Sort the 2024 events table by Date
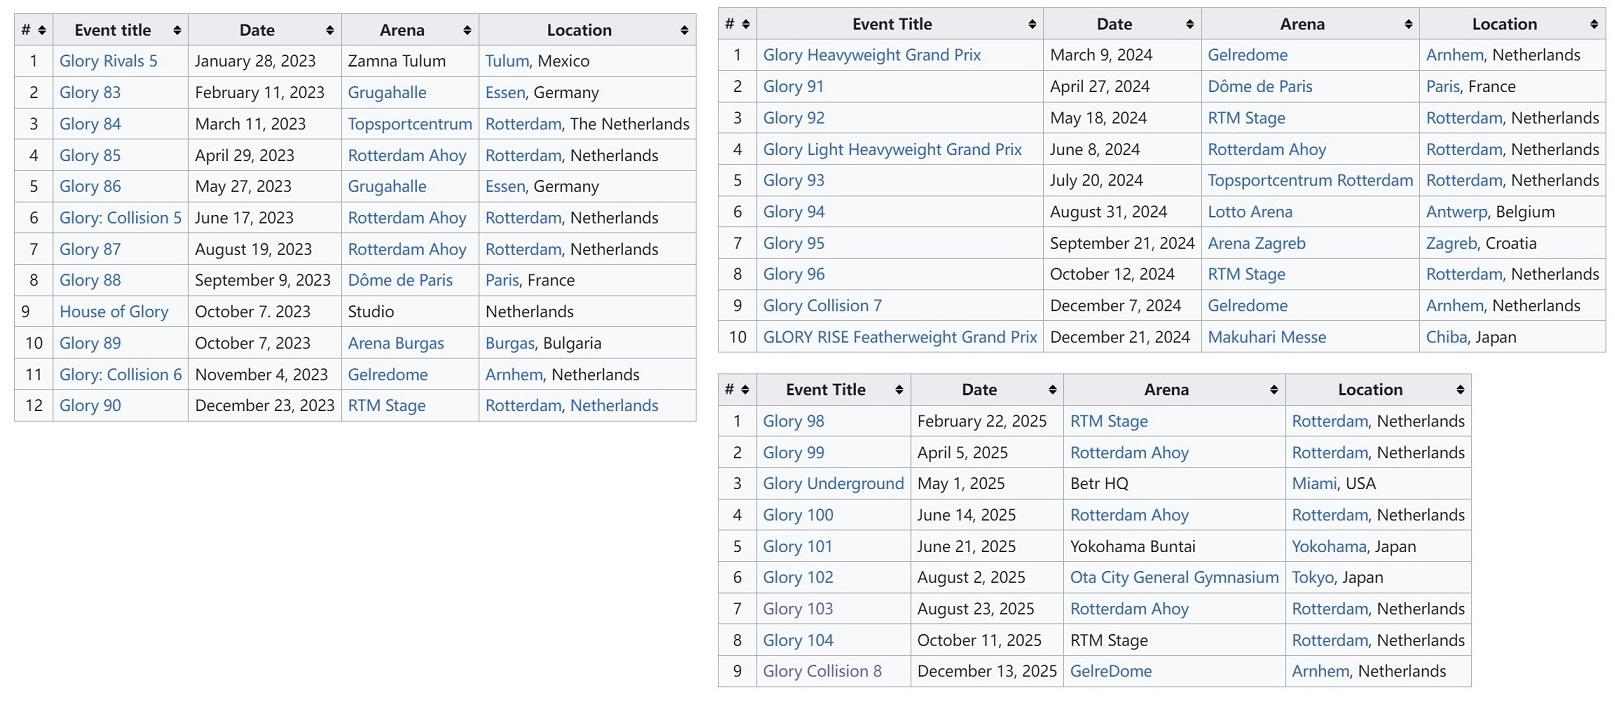This screenshot has width=1615, height=701. pyautogui.click(x=1189, y=24)
